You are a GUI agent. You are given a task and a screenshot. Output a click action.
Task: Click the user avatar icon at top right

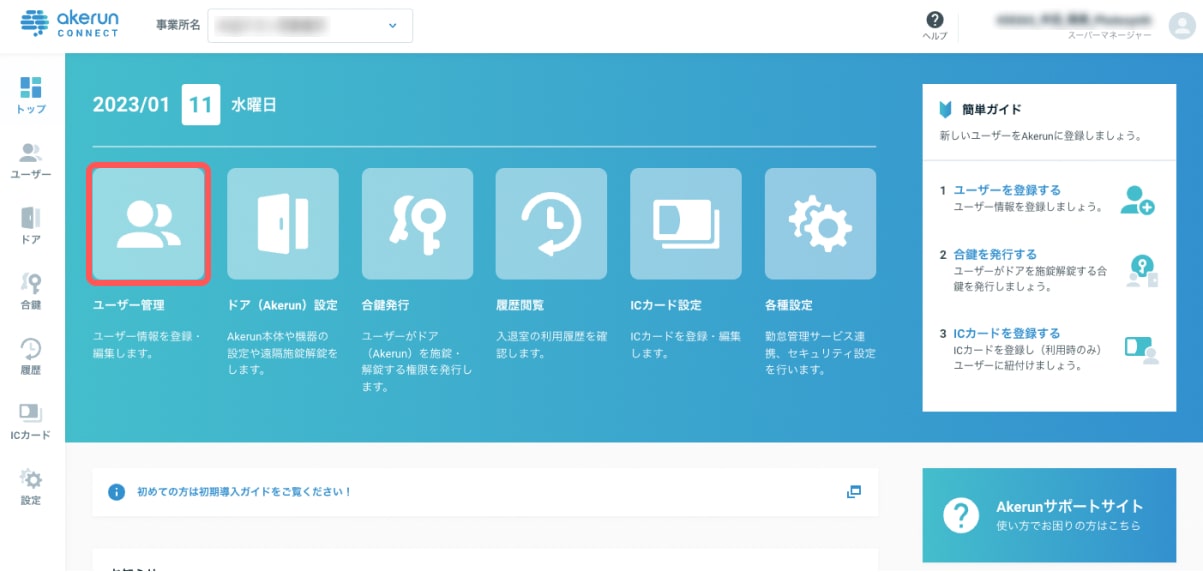pyautogui.click(x=1181, y=26)
